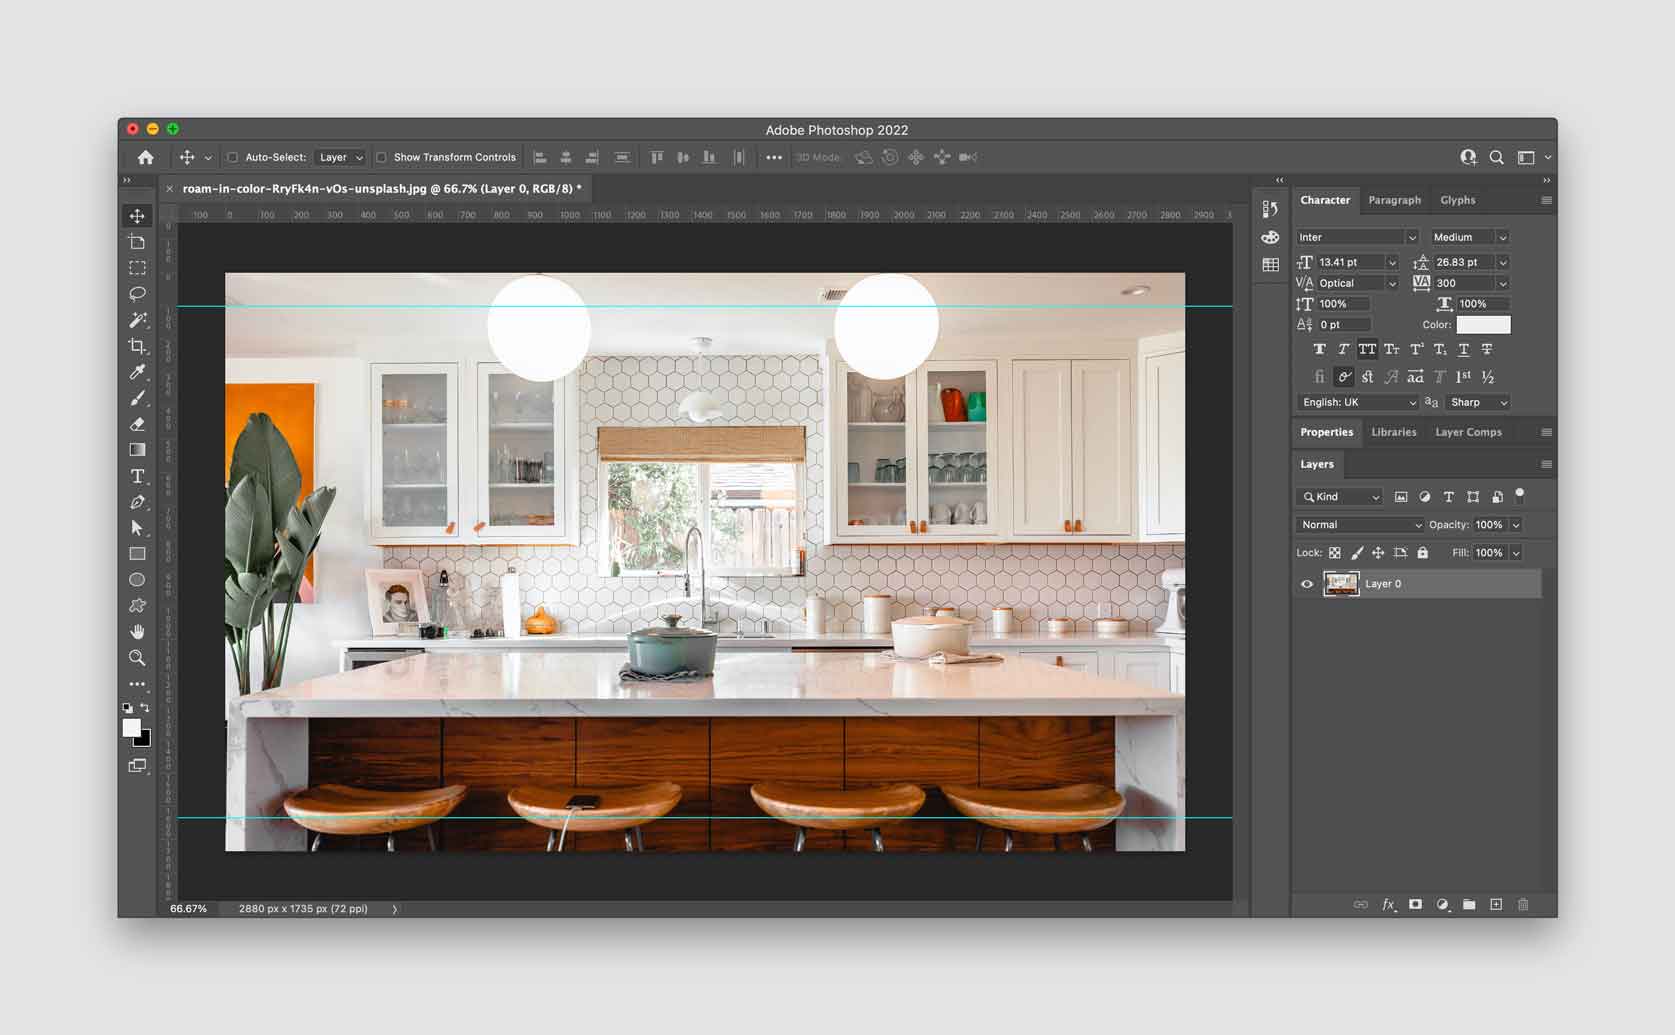Hide Layer 0 with eye icon
Screen dimensions: 1675x1035
[x=1306, y=584]
